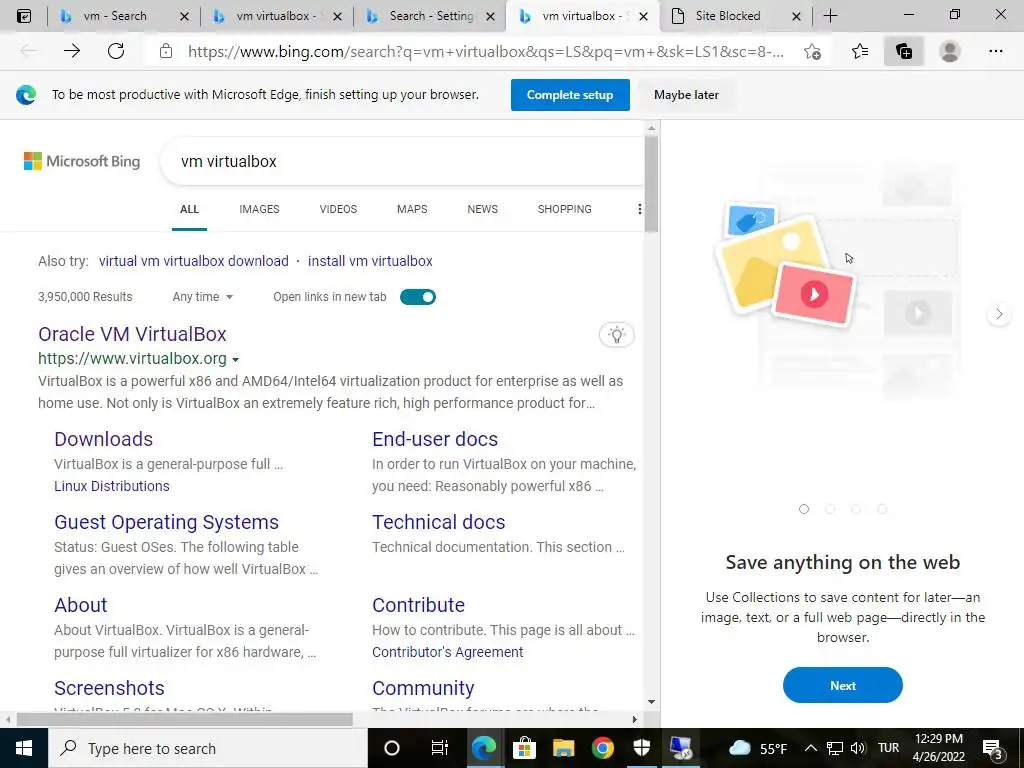Toggle the Collections panel icon
The image size is (1024, 768).
point(904,51)
